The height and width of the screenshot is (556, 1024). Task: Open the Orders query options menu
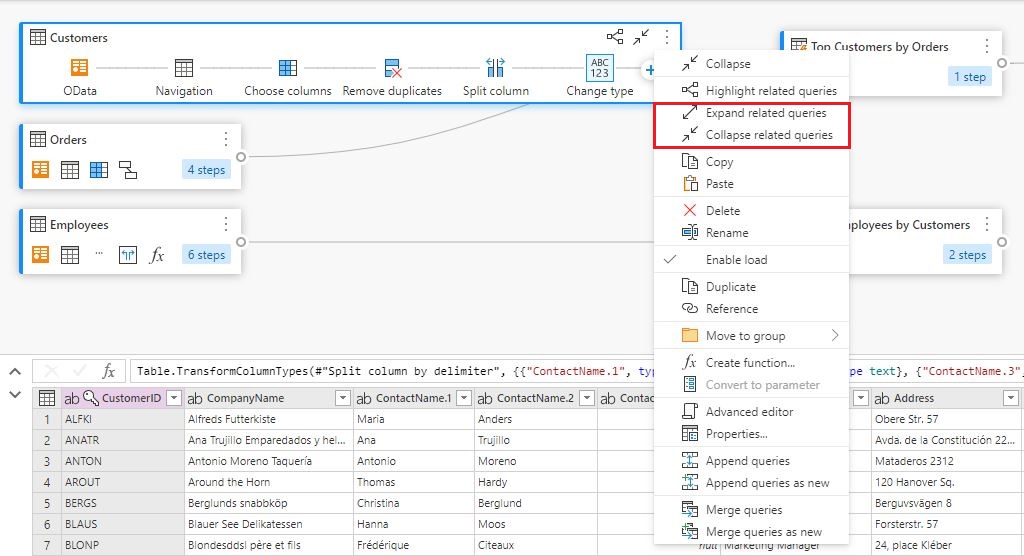coord(226,140)
